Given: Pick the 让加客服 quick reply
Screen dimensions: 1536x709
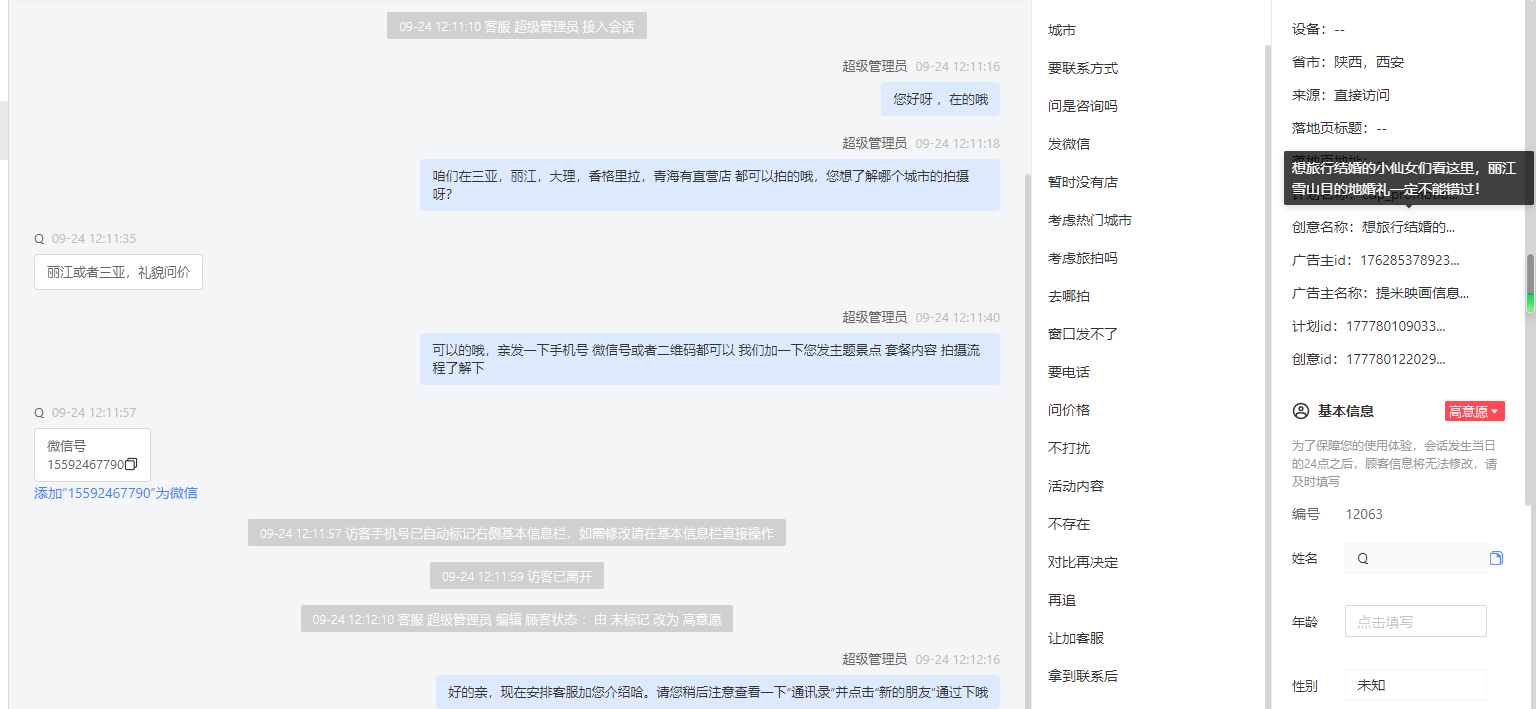Looking at the screenshot, I should click(1076, 638).
